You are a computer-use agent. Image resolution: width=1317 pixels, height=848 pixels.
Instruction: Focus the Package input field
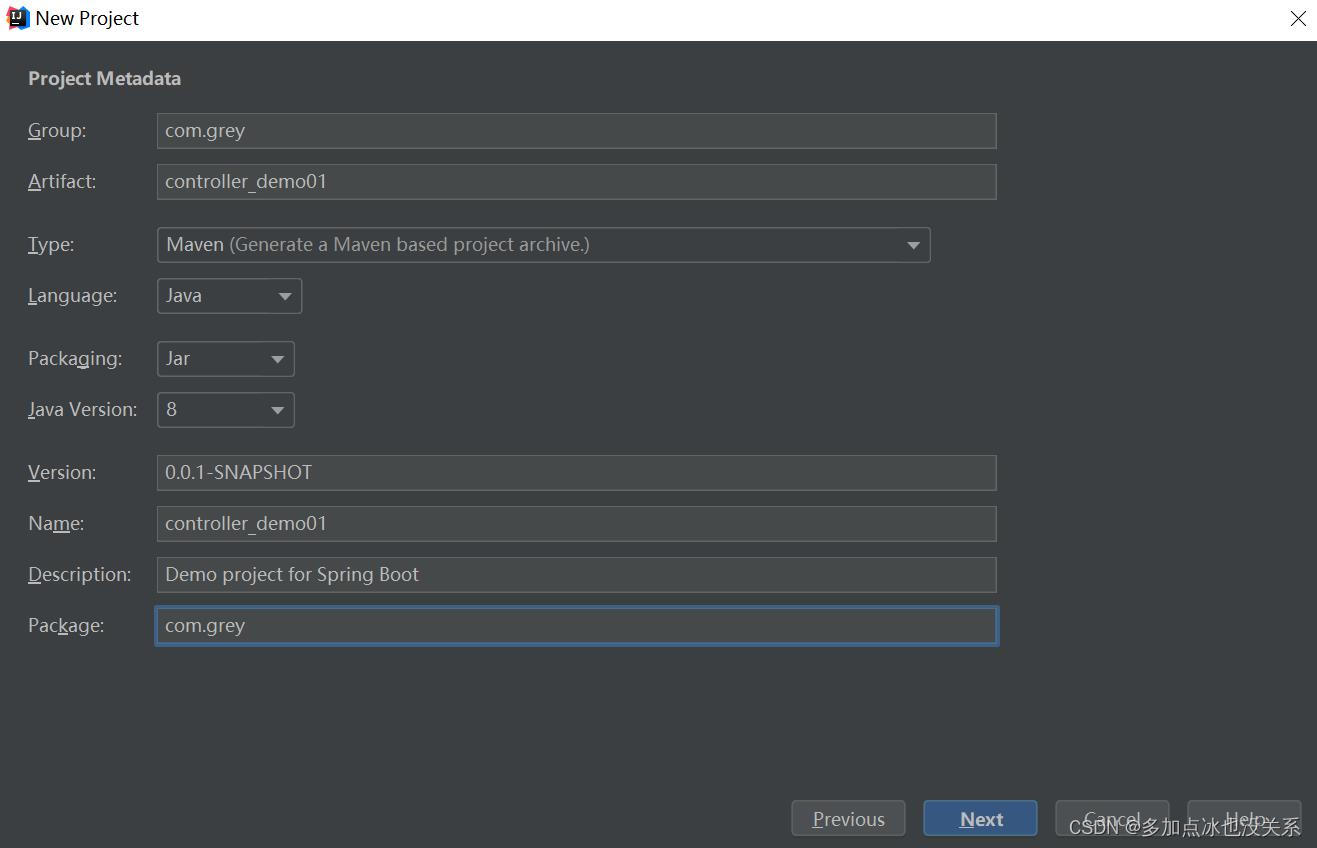pos(576,626)
